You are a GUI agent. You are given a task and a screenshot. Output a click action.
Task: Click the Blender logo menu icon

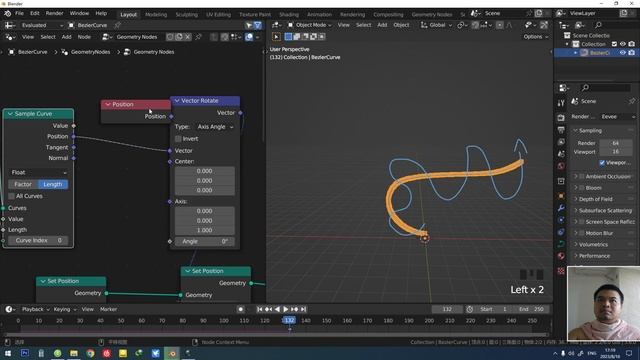point(7,13)
